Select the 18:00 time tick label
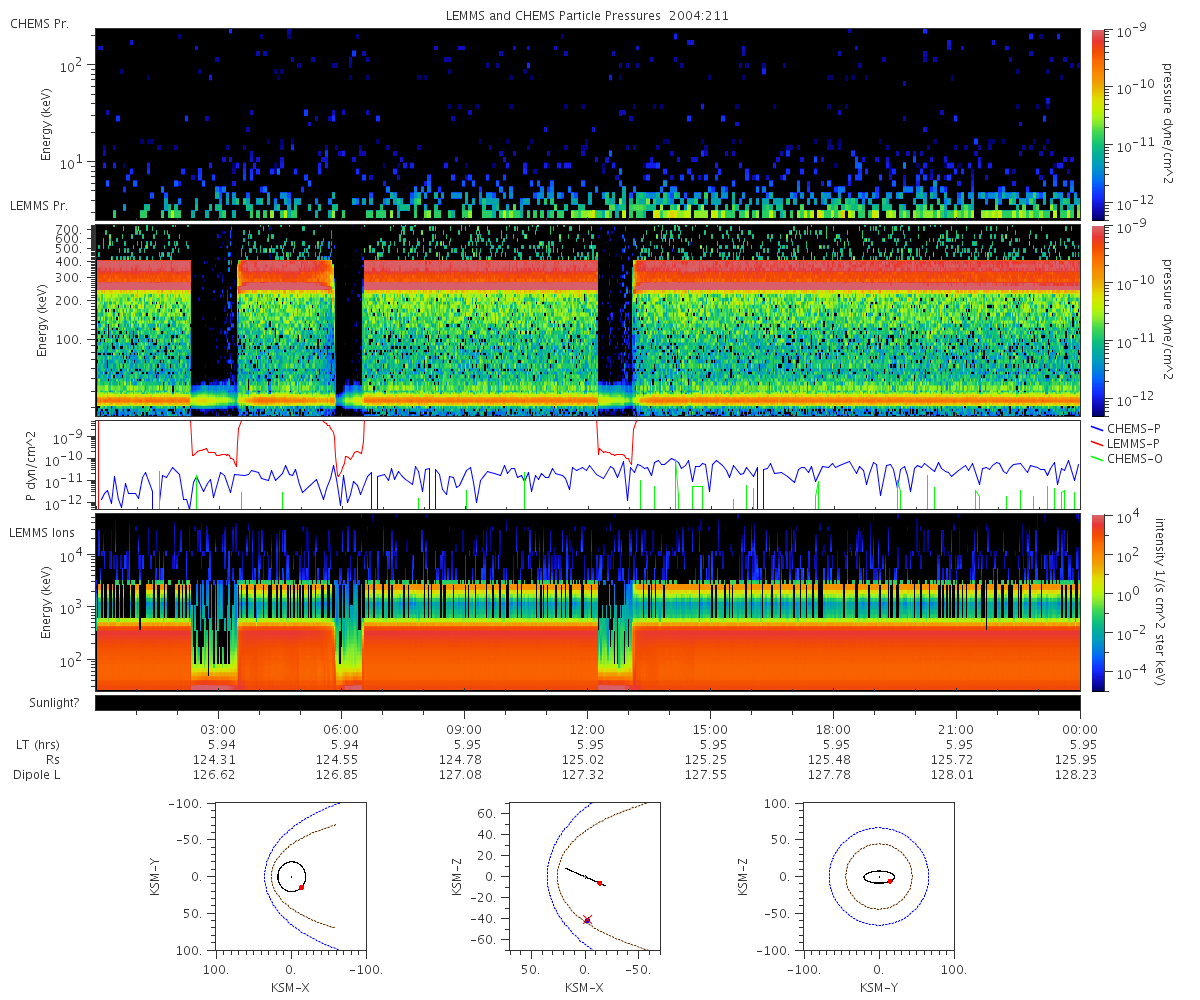 833,729
